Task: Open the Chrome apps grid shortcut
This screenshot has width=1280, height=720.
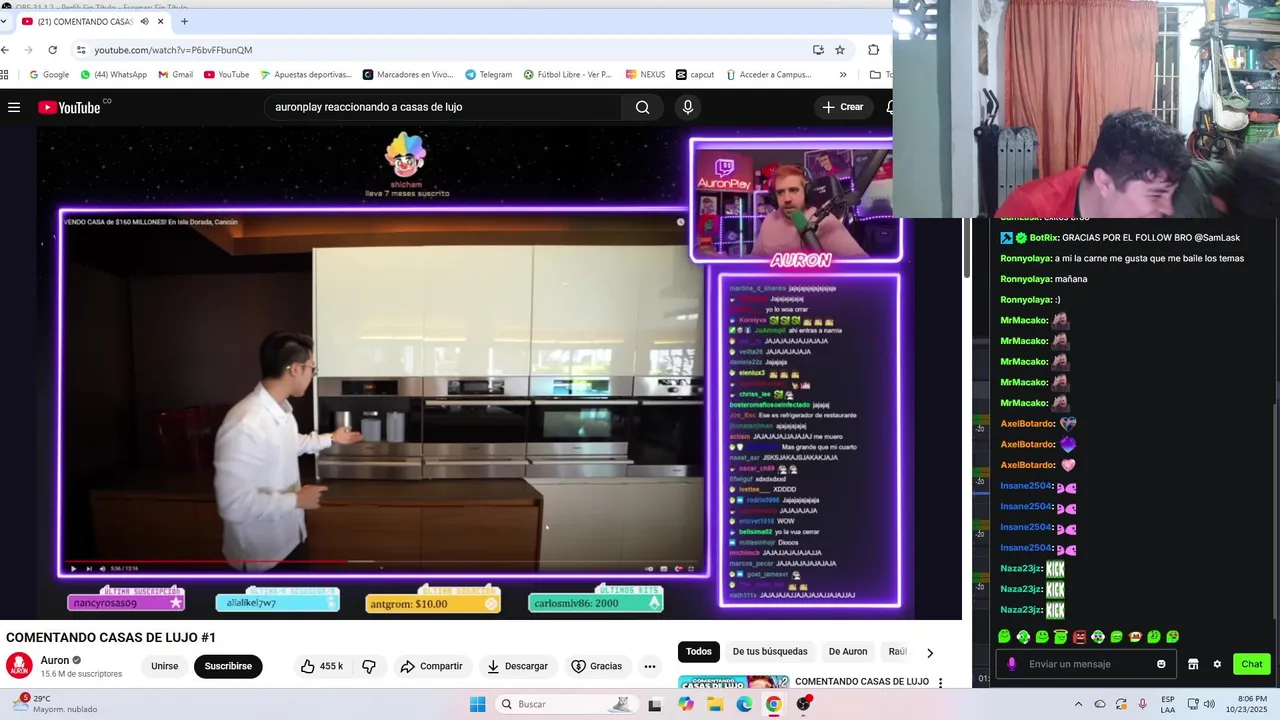Action: point(5,74)
